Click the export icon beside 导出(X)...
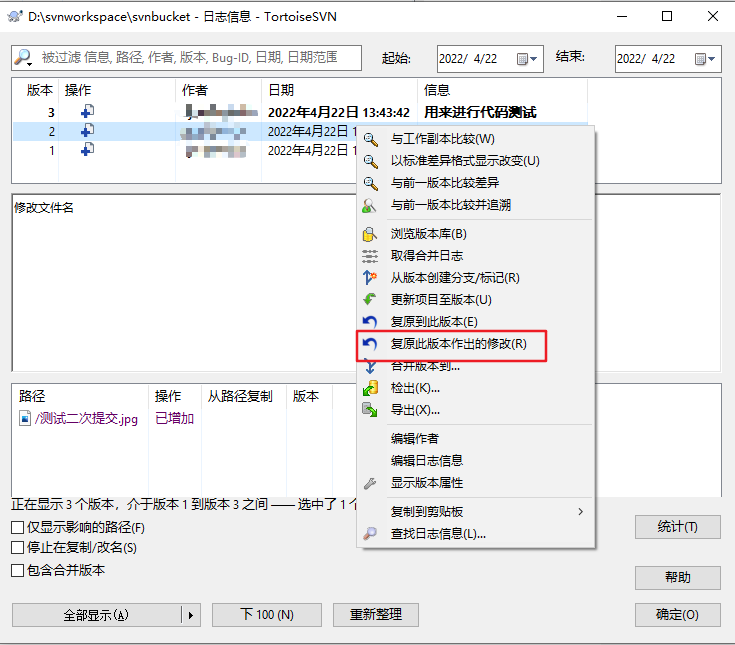Viewport: 735px width, 645px height. [370, 410]
